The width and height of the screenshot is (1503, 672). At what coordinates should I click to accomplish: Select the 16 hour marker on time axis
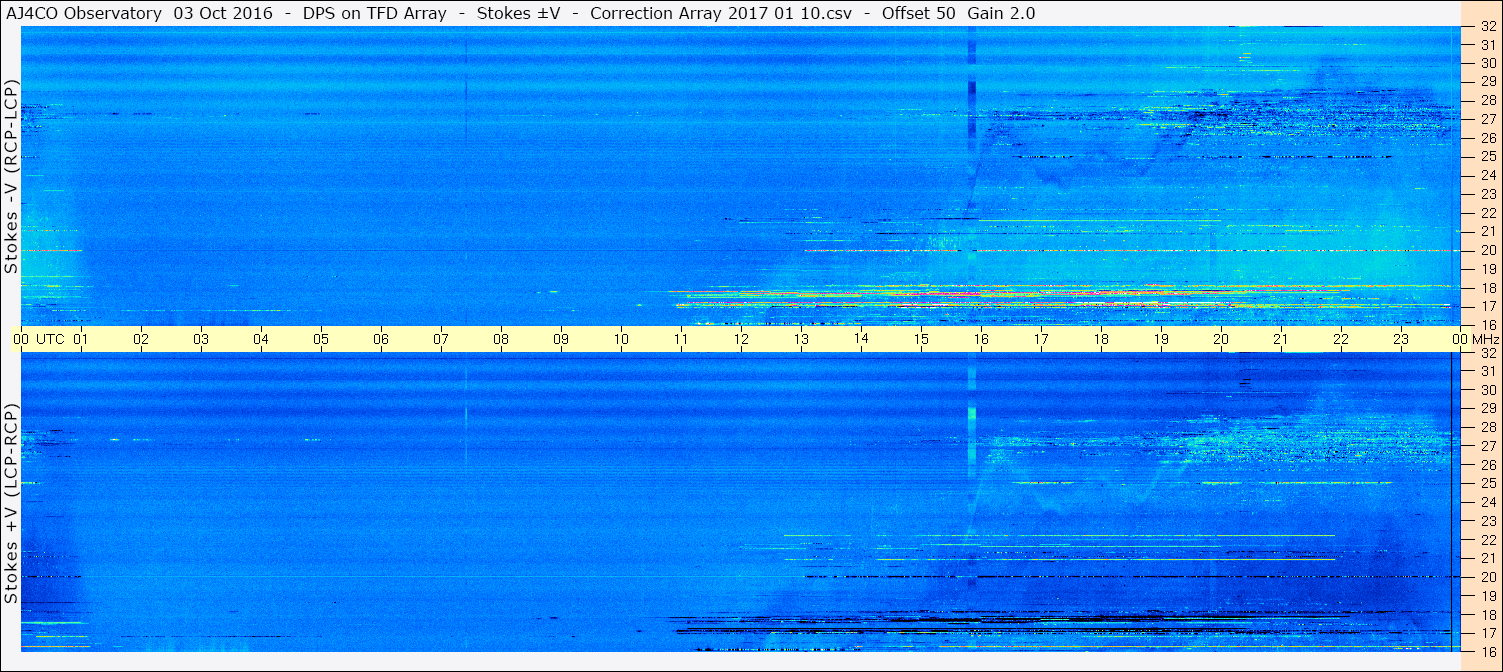(x=980, y=339)
